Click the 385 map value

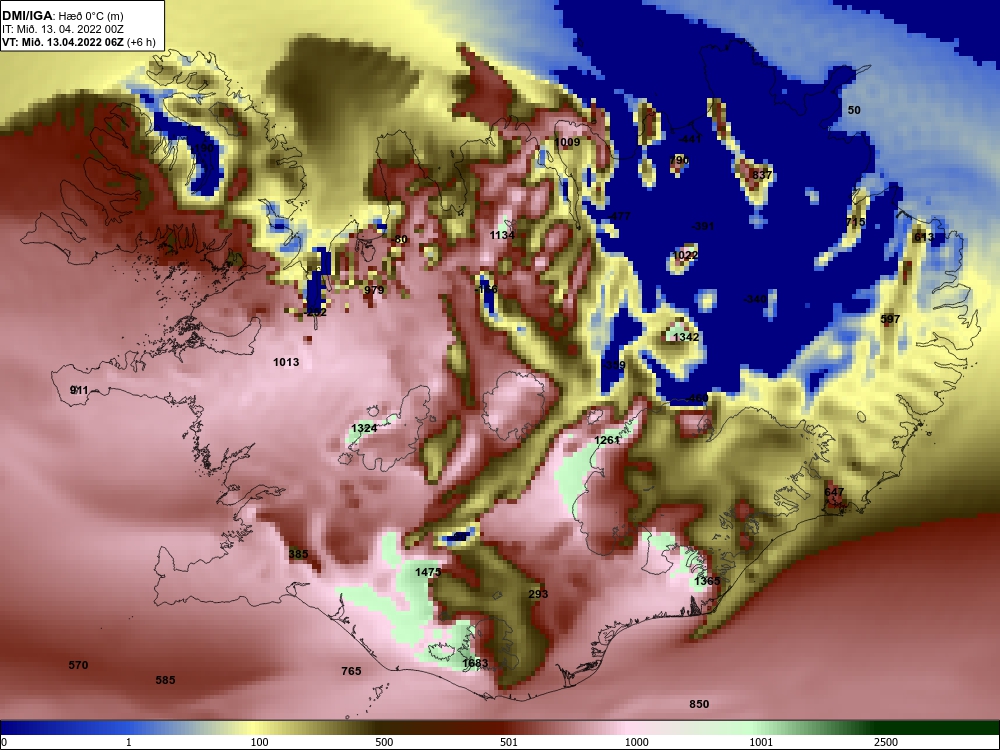[298, 554]
